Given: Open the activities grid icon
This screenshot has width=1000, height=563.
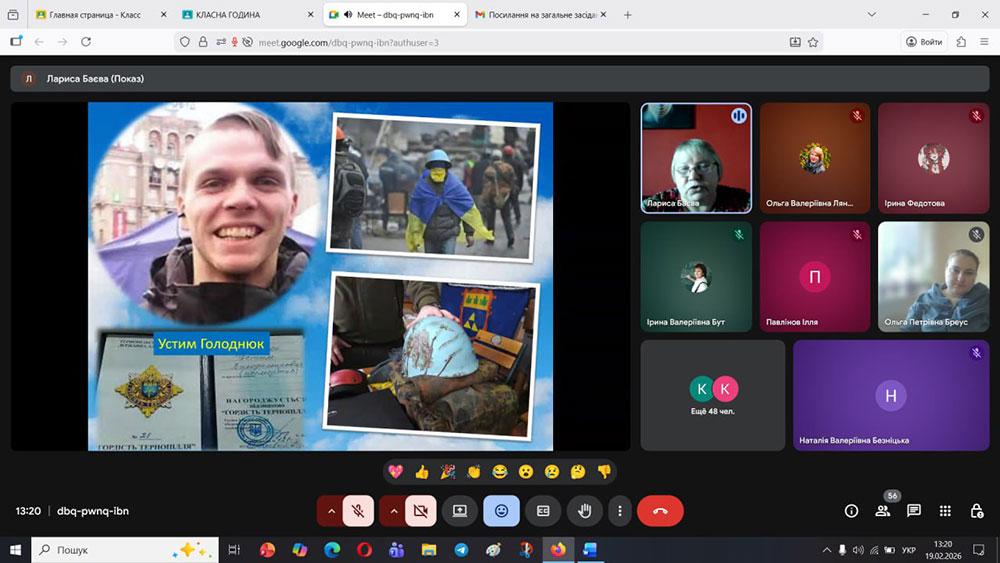Looking at the screenshot, I should (x=945, y=511).
